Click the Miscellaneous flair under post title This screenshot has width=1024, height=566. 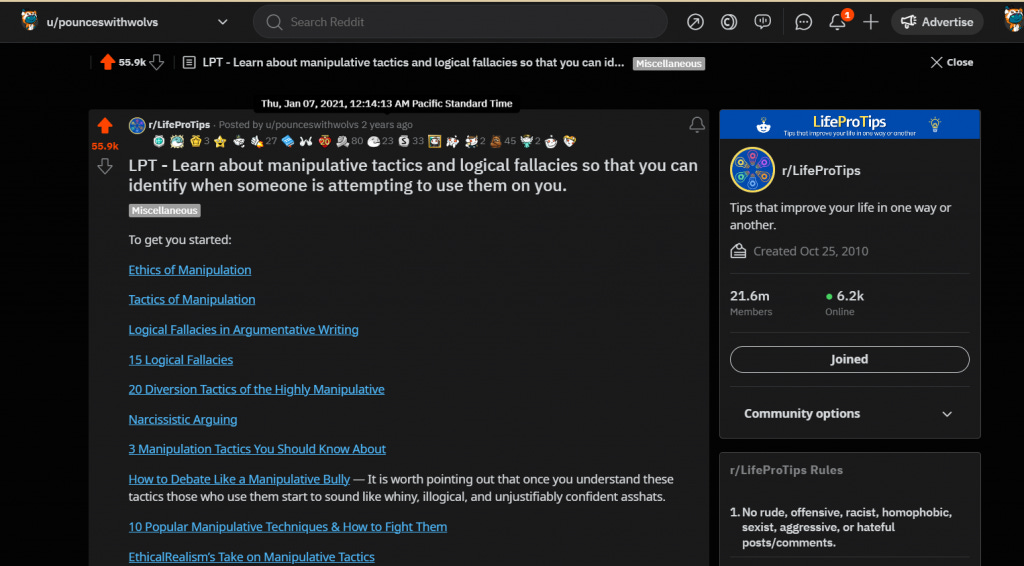(x=165, y=210)
